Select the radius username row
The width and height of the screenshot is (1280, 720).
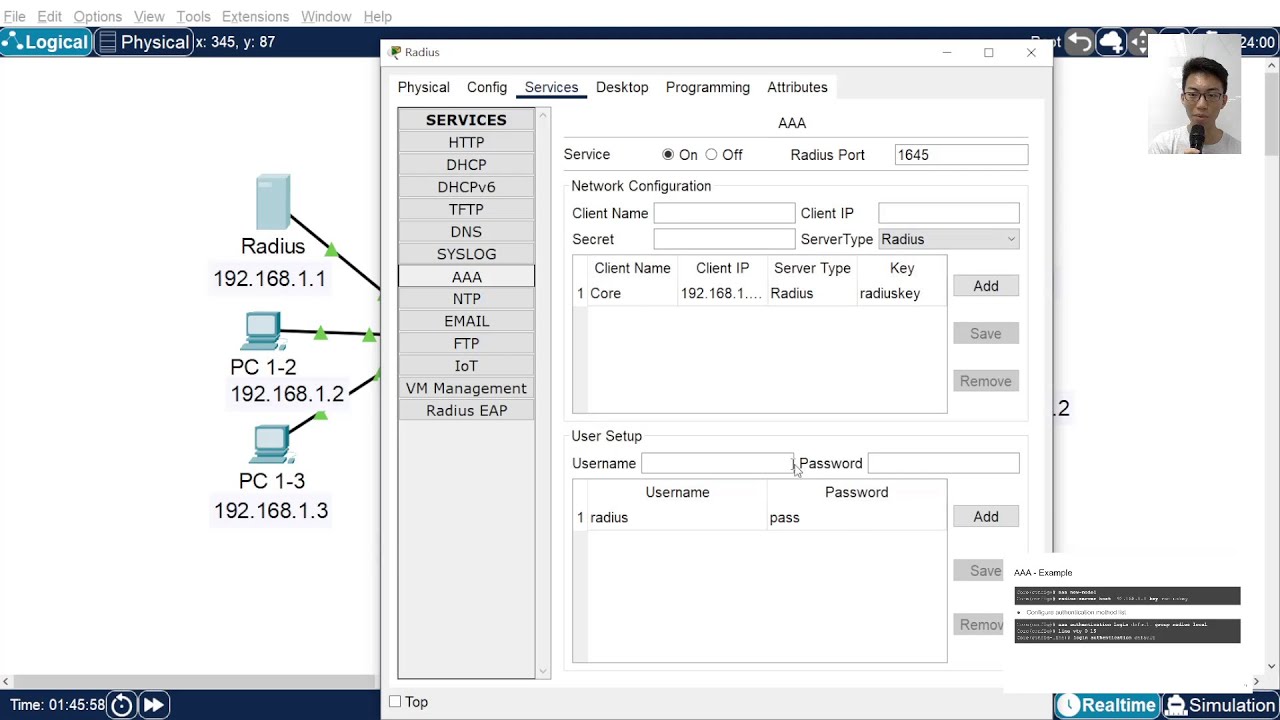[759, 517]
